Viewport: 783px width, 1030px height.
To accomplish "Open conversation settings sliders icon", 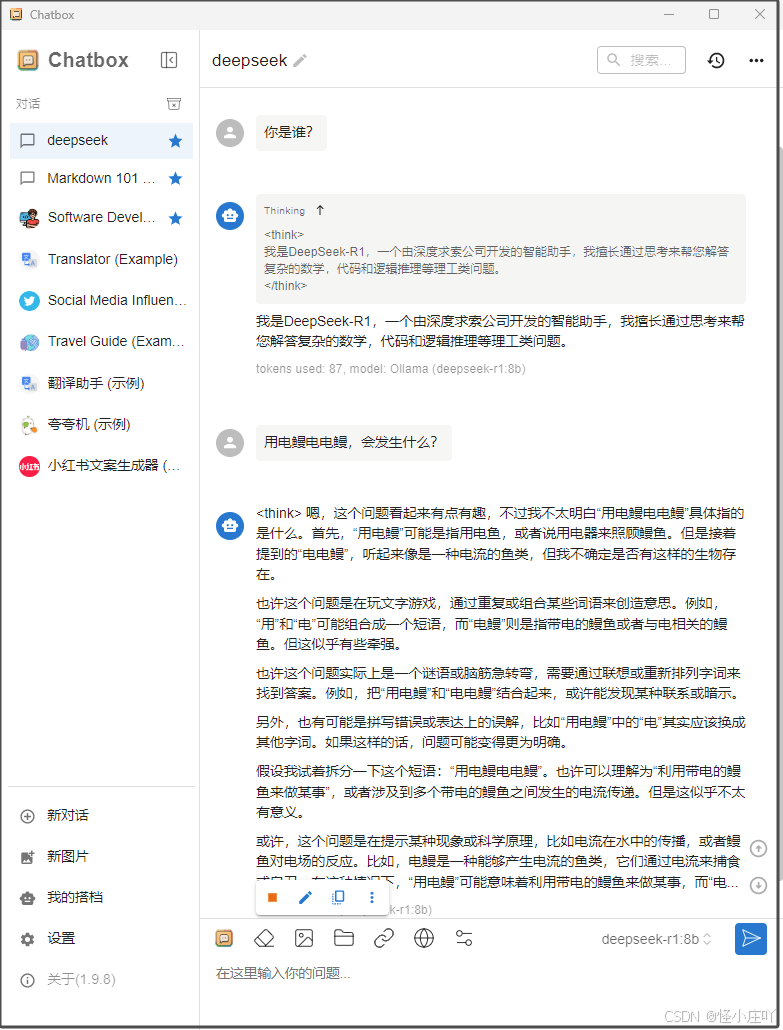I will coord(464,938).
